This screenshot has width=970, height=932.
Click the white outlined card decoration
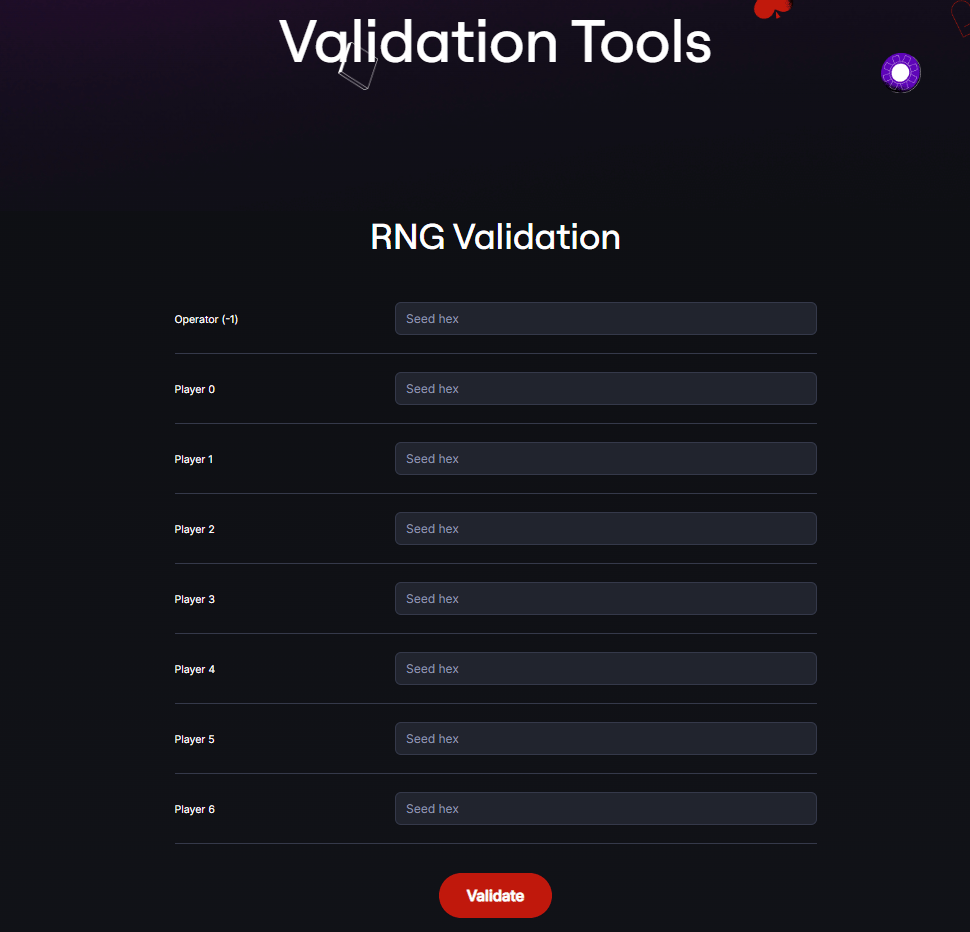[x=358, y=68]
